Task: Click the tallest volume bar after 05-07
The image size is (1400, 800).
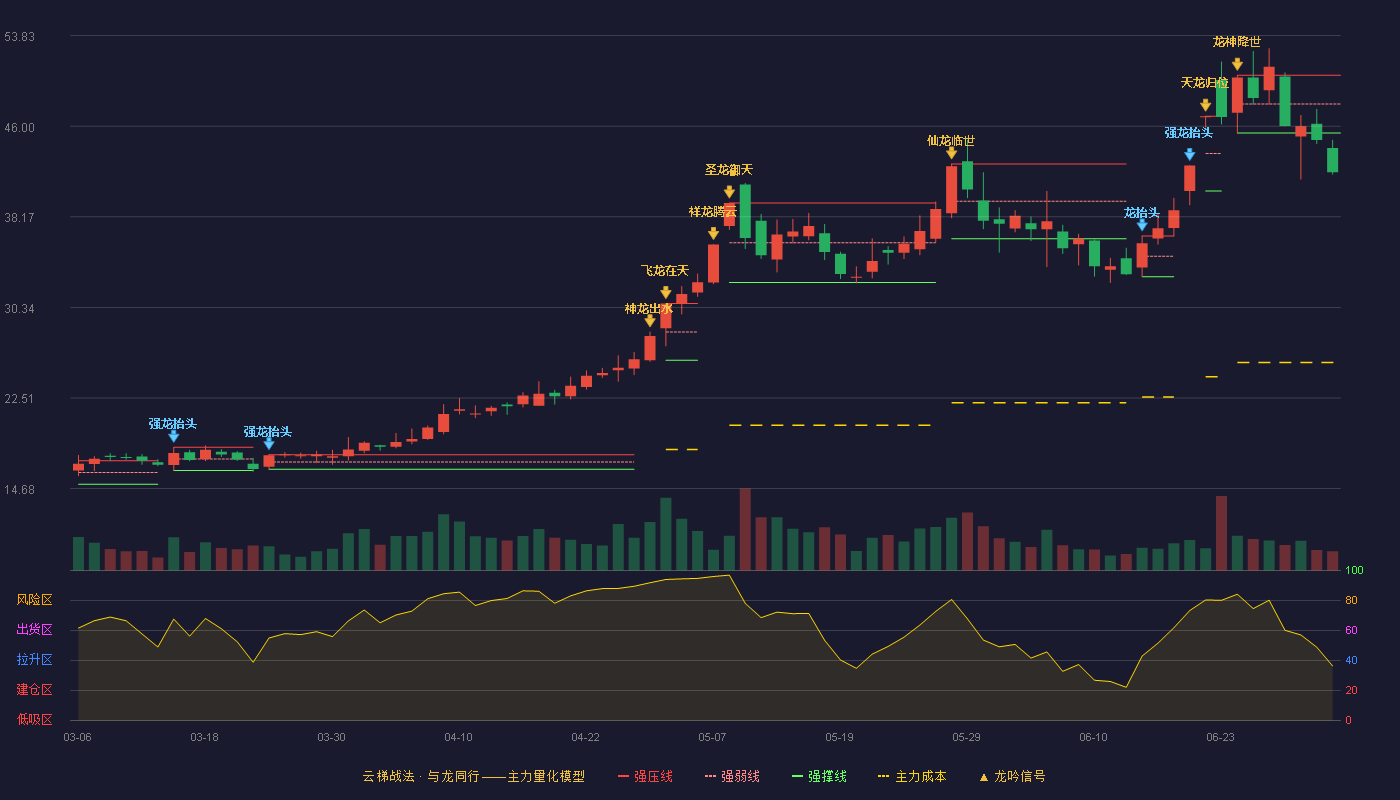Action: click(x=745, y=529)
